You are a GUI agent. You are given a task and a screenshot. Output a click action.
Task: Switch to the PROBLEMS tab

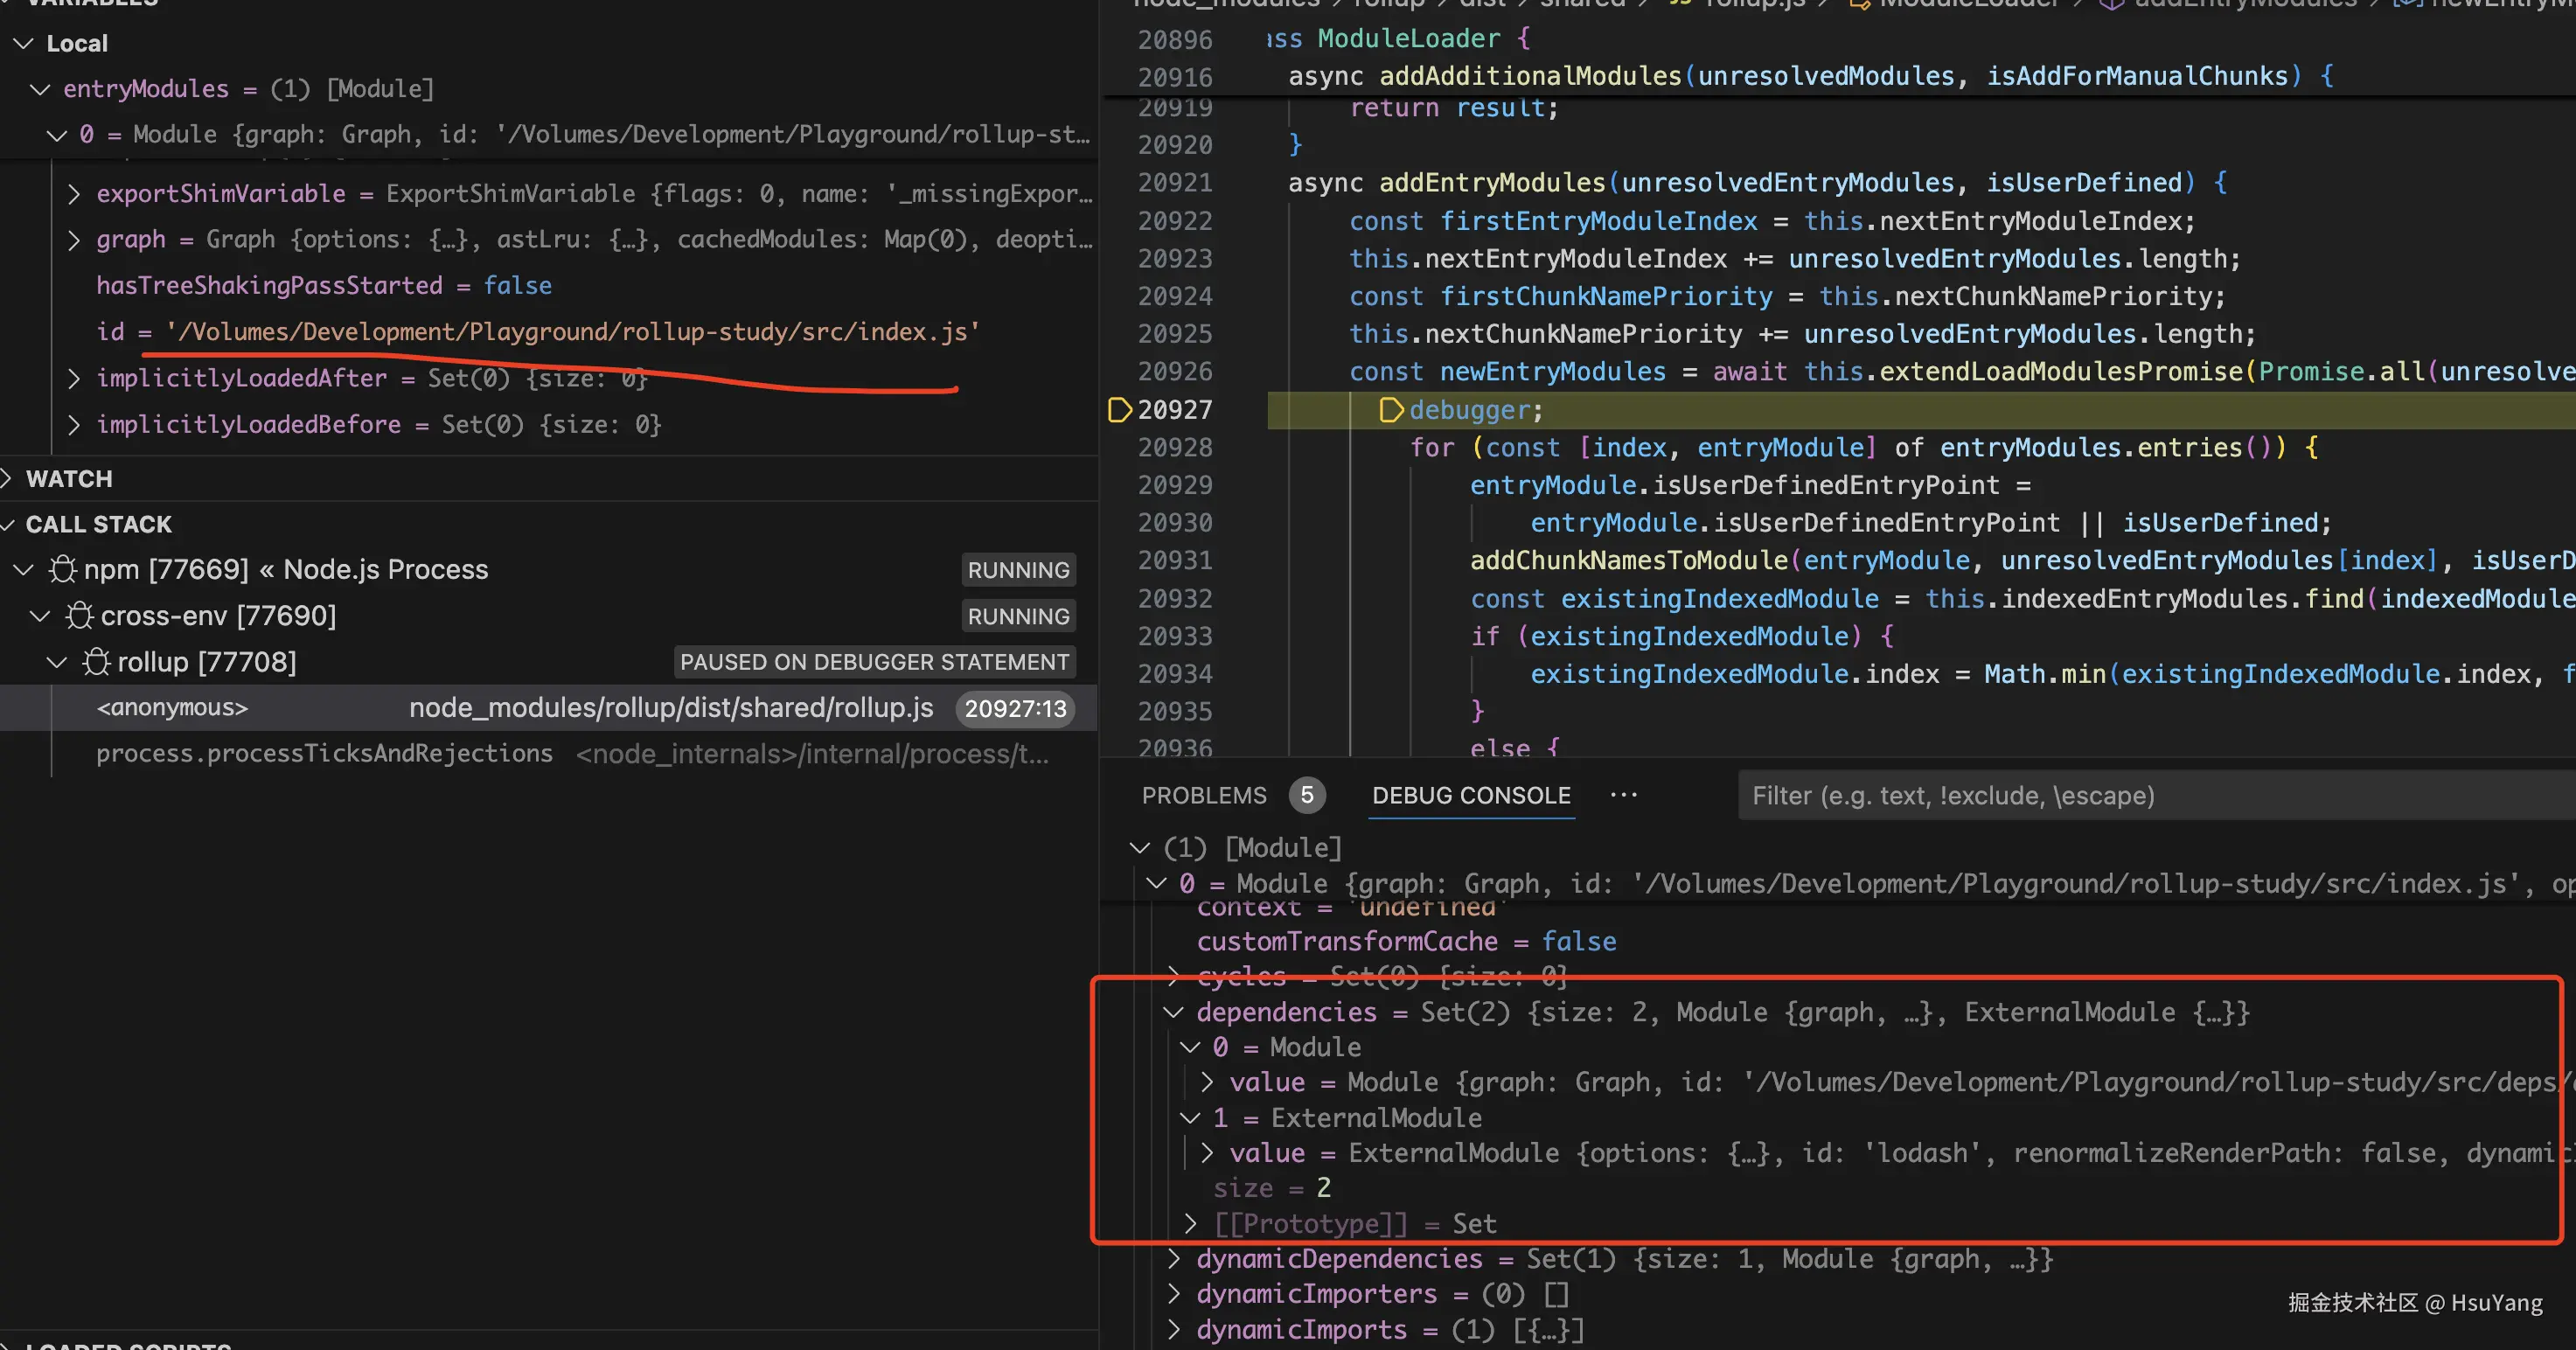coord(1204,795)
